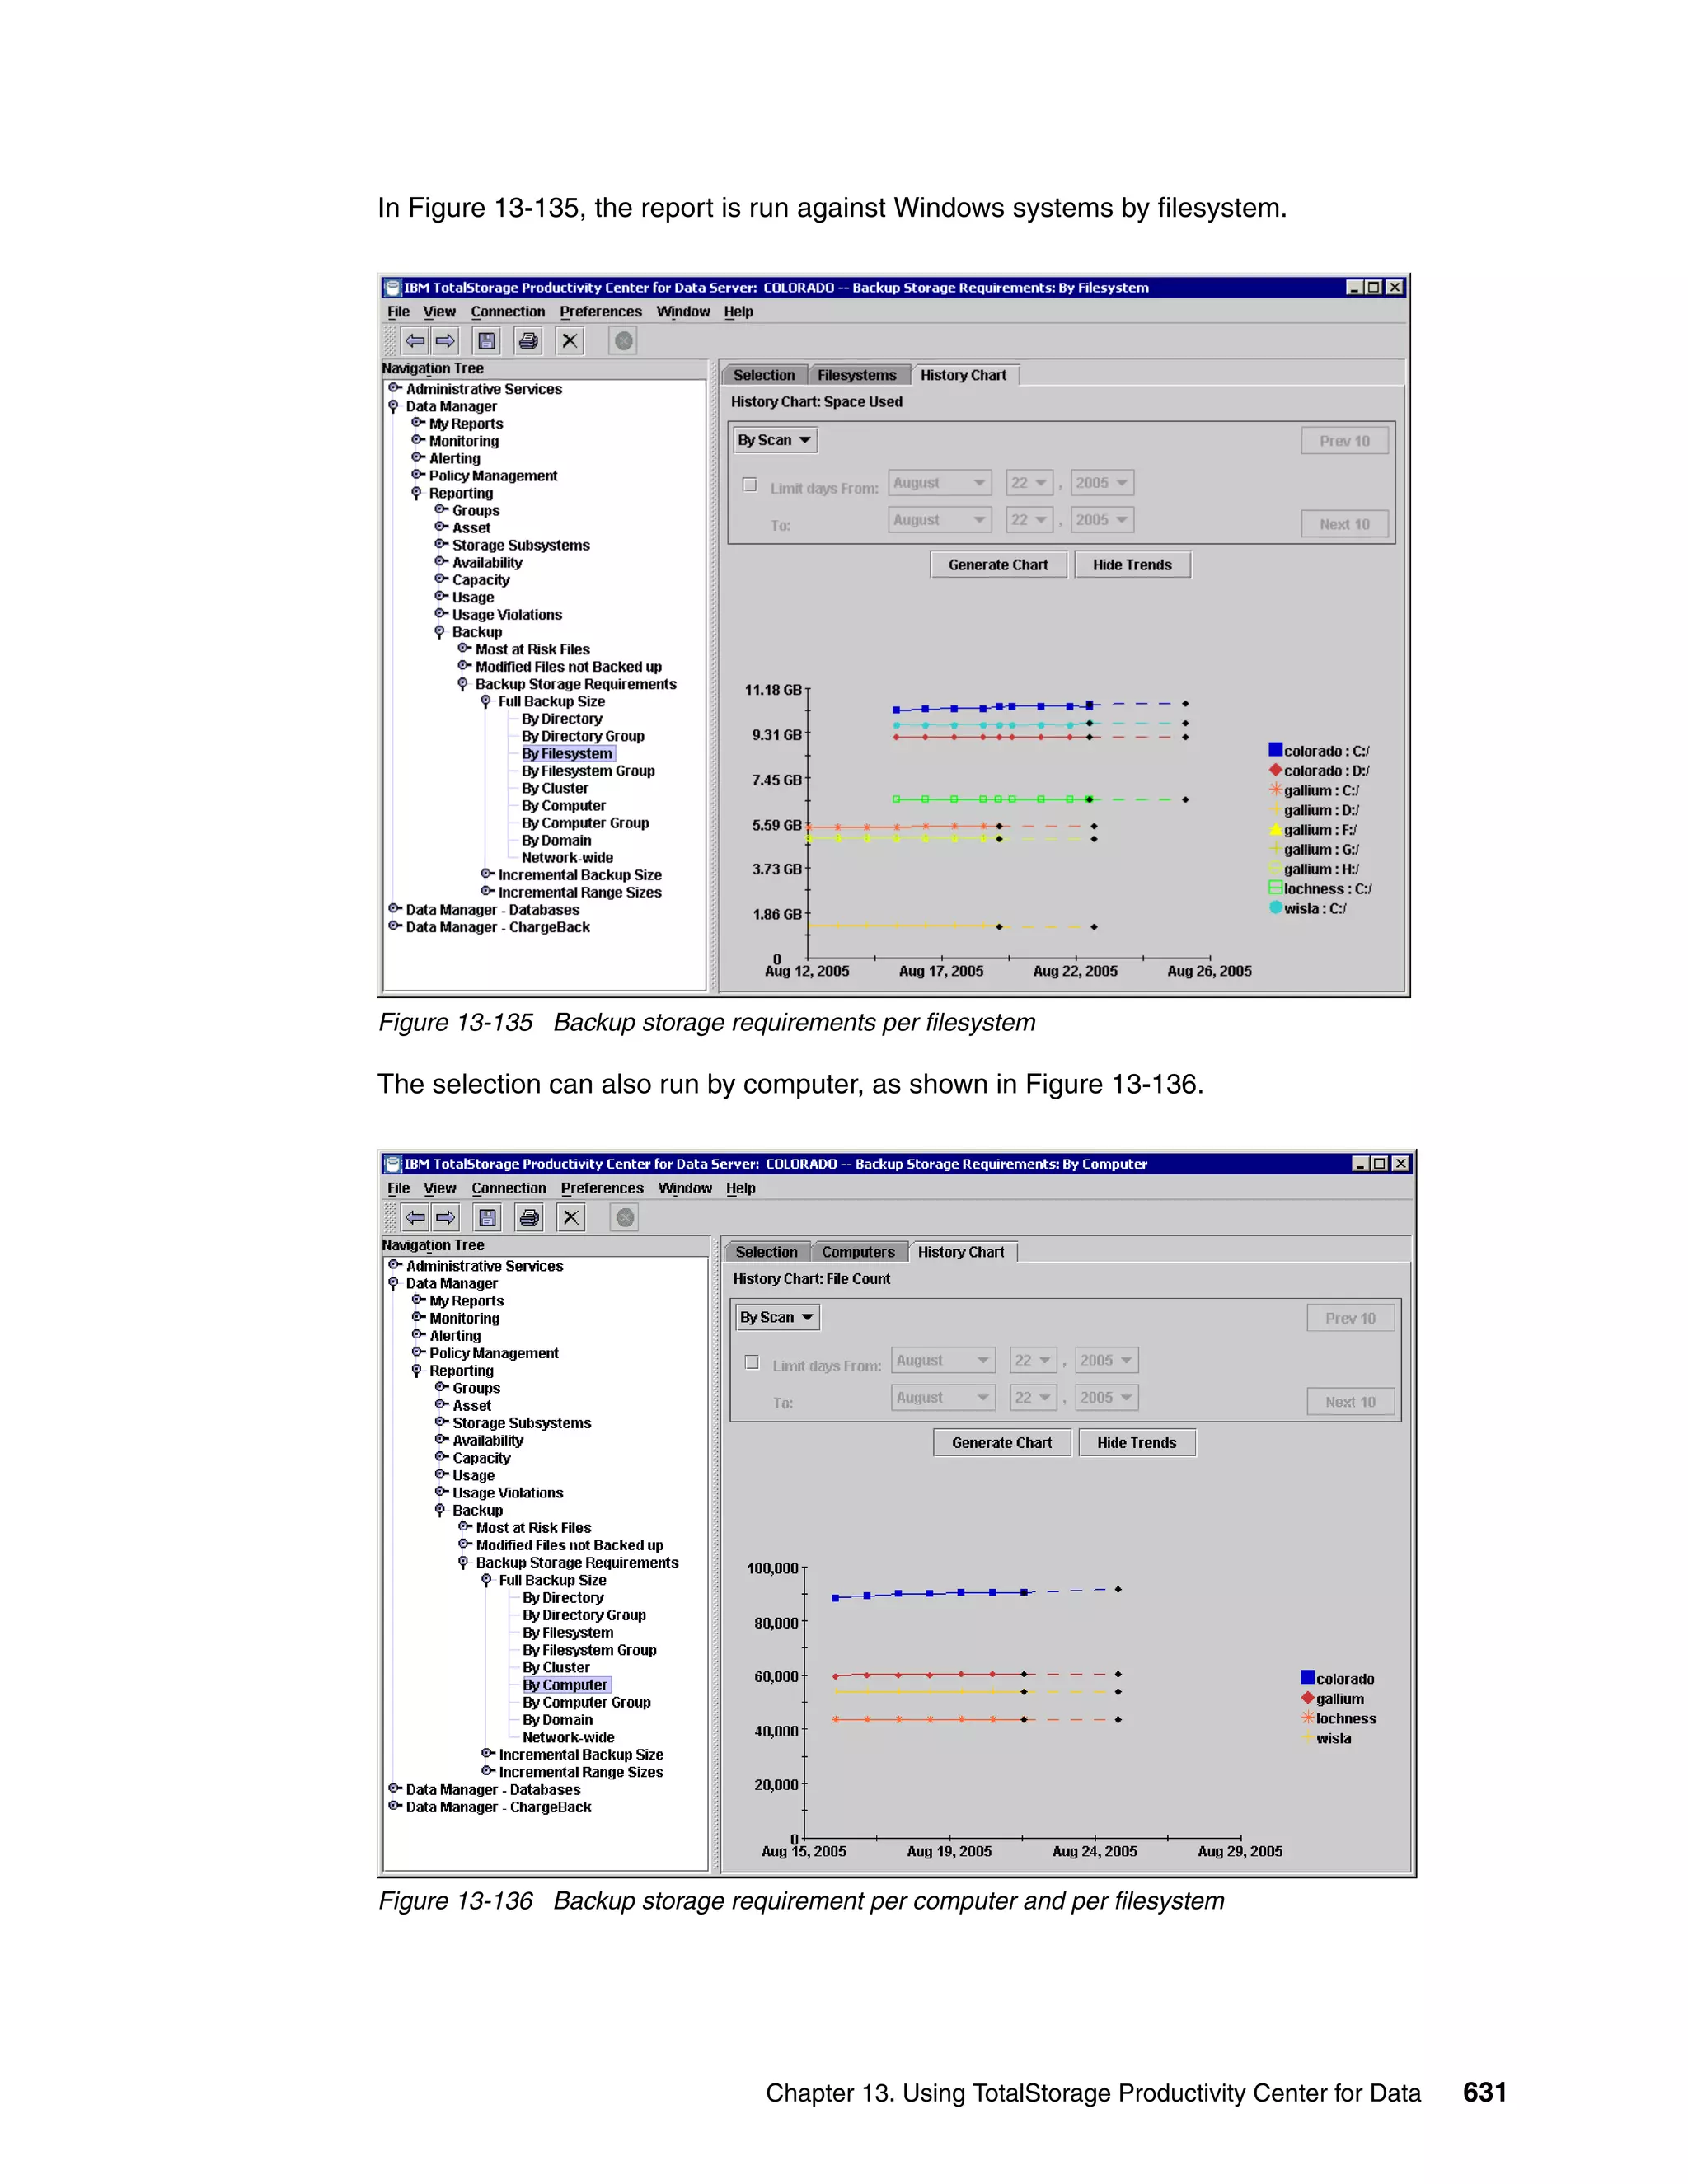1688x2184 pixels.
Task: Open the Help menu in By Computer window
Action: coord(741,1188)
